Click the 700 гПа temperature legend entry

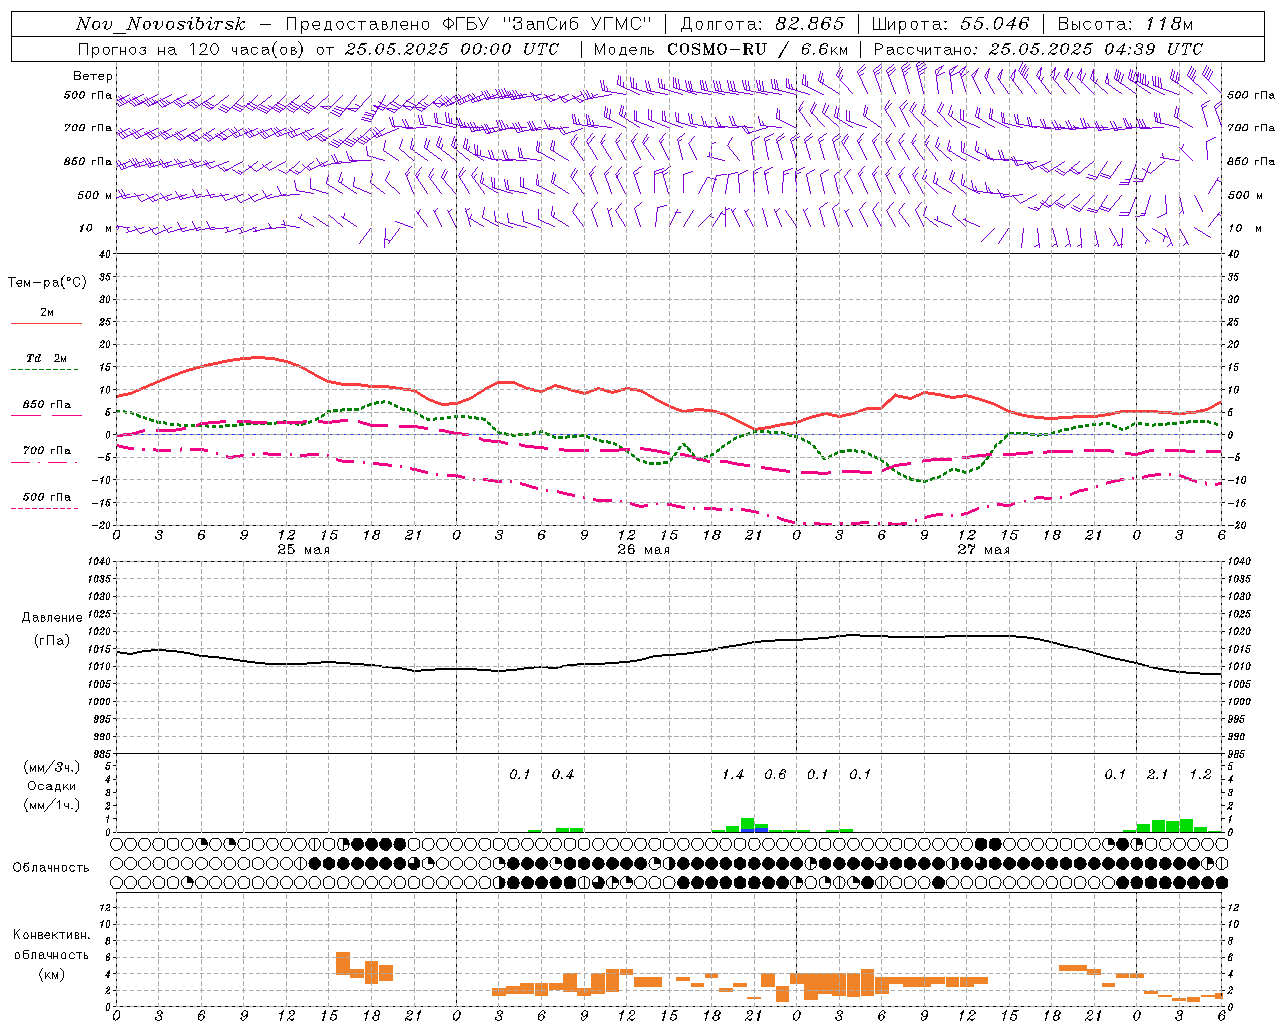[47, 451]
